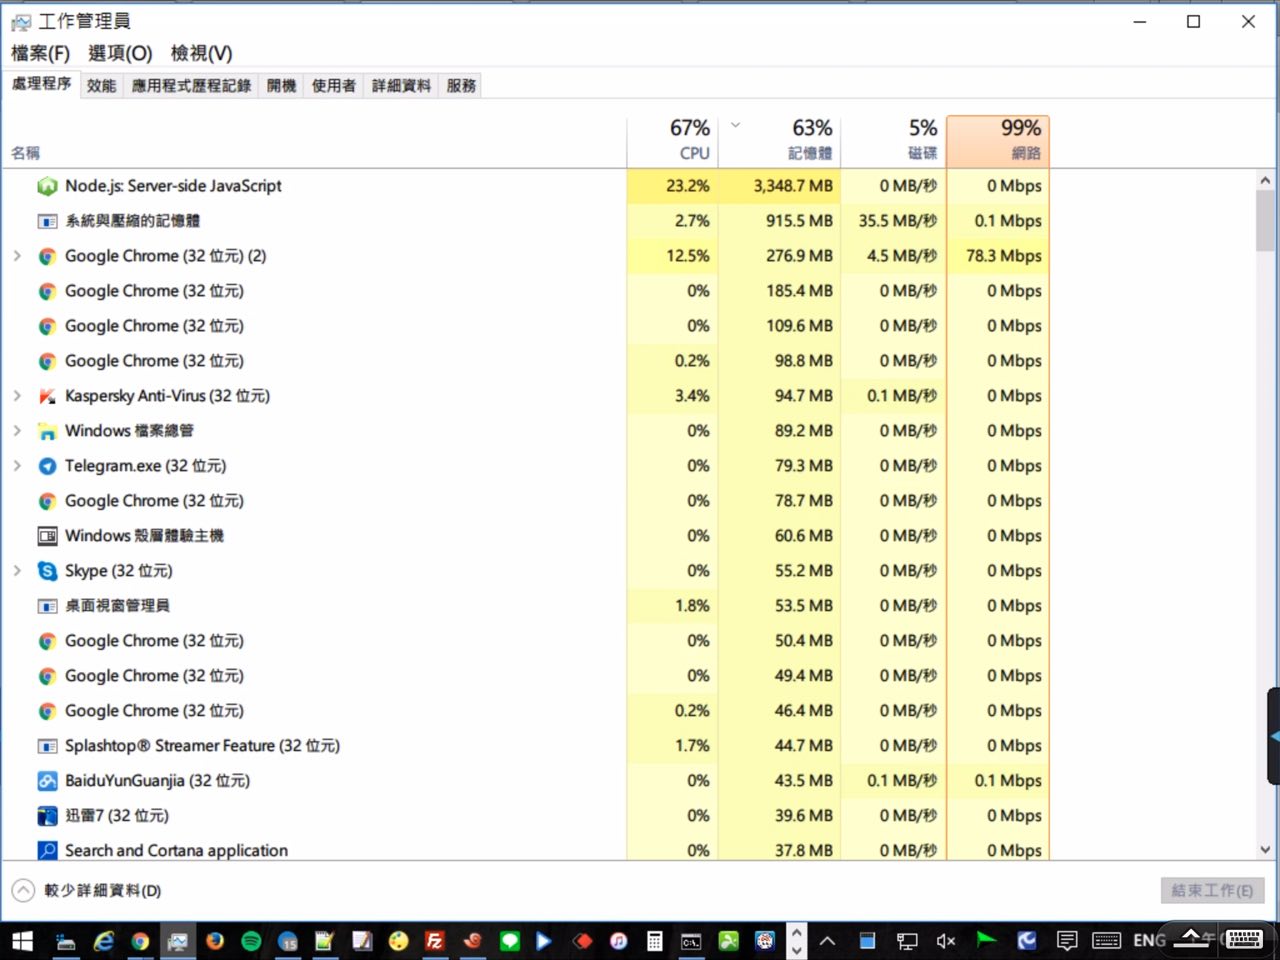Open the LINE app in the taskbar
Image resolution: width=1280 pixels, height=960 pixels.
pos(510,941)
